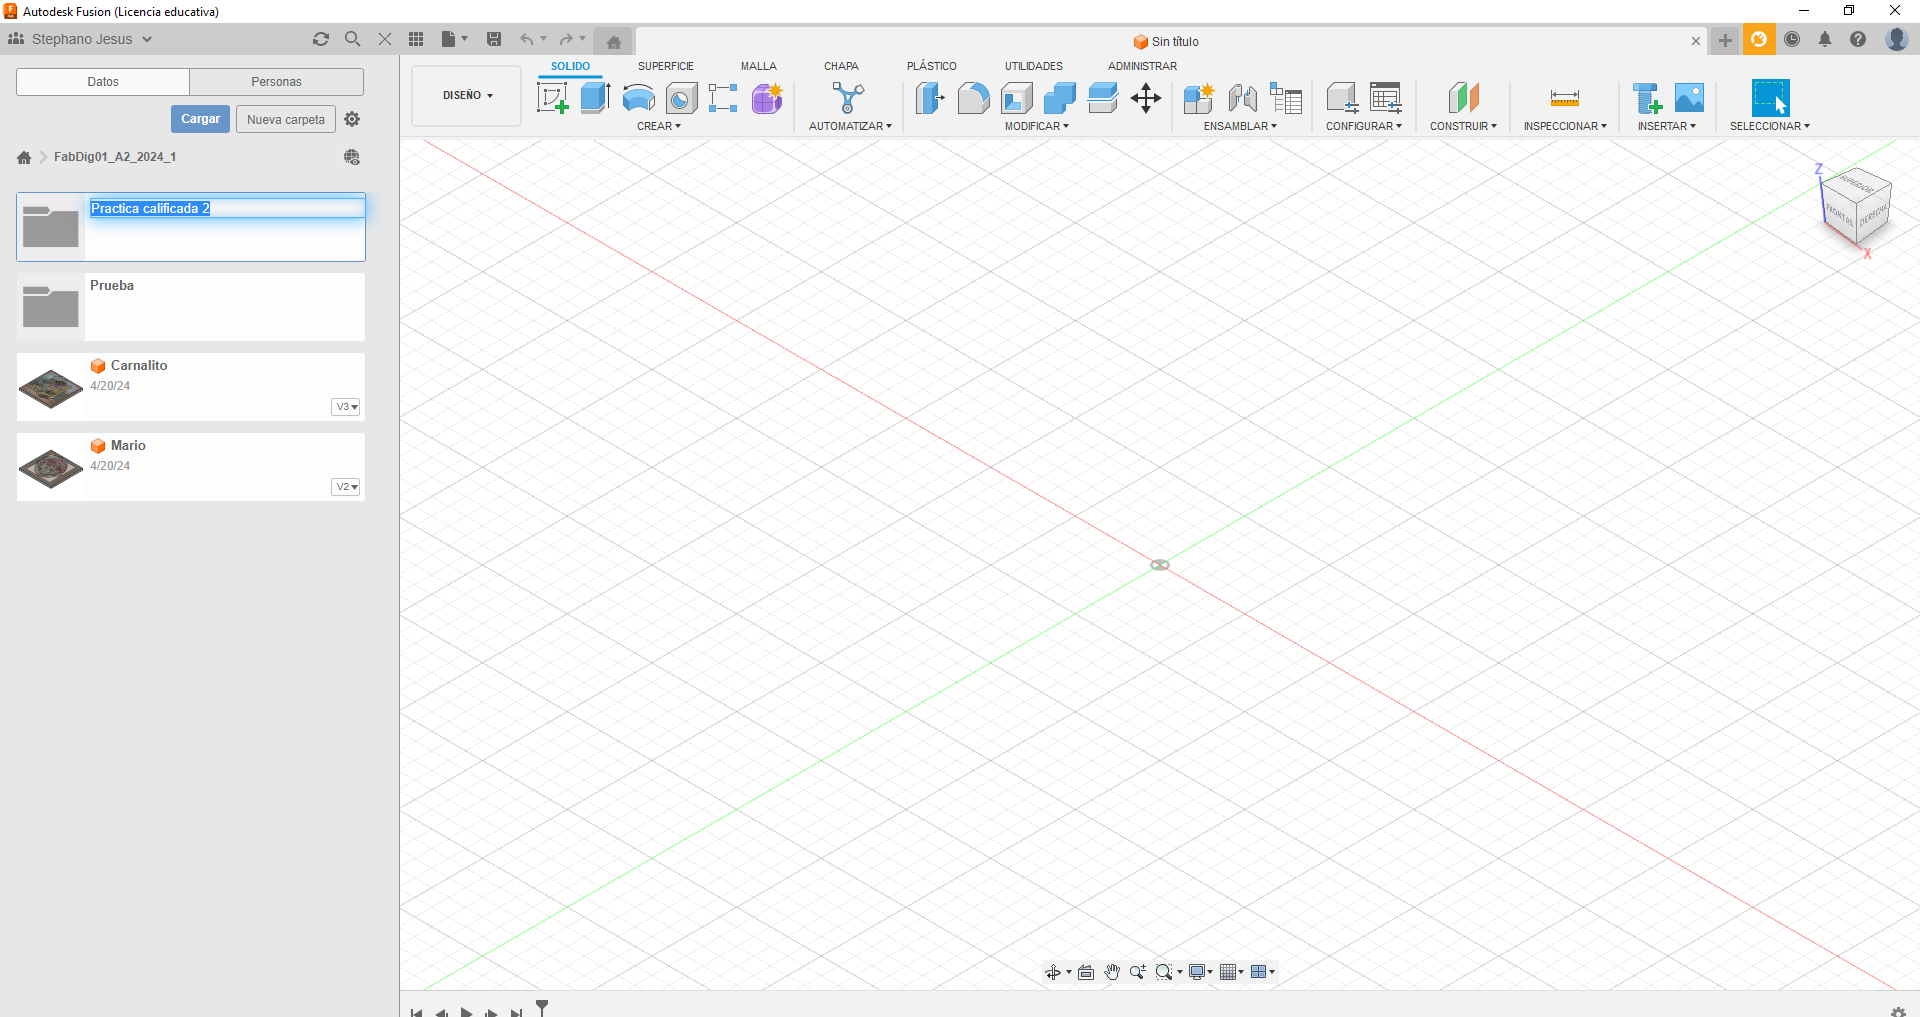
Task: Switch to the Malla tab
Action: click(759, 66)
